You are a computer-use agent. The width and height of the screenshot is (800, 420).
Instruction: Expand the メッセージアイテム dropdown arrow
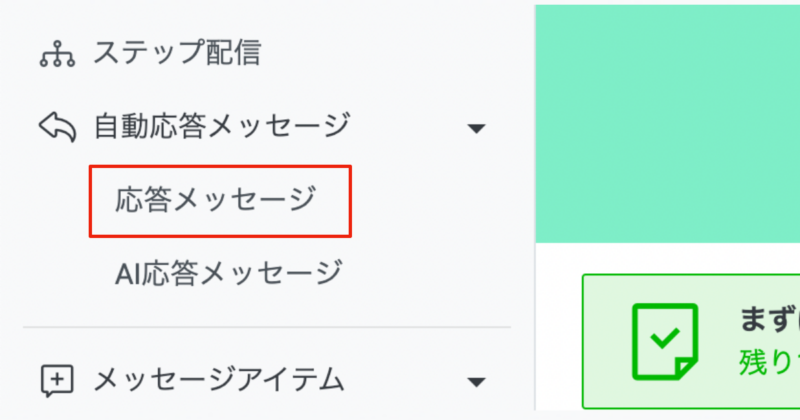point(476,382)
